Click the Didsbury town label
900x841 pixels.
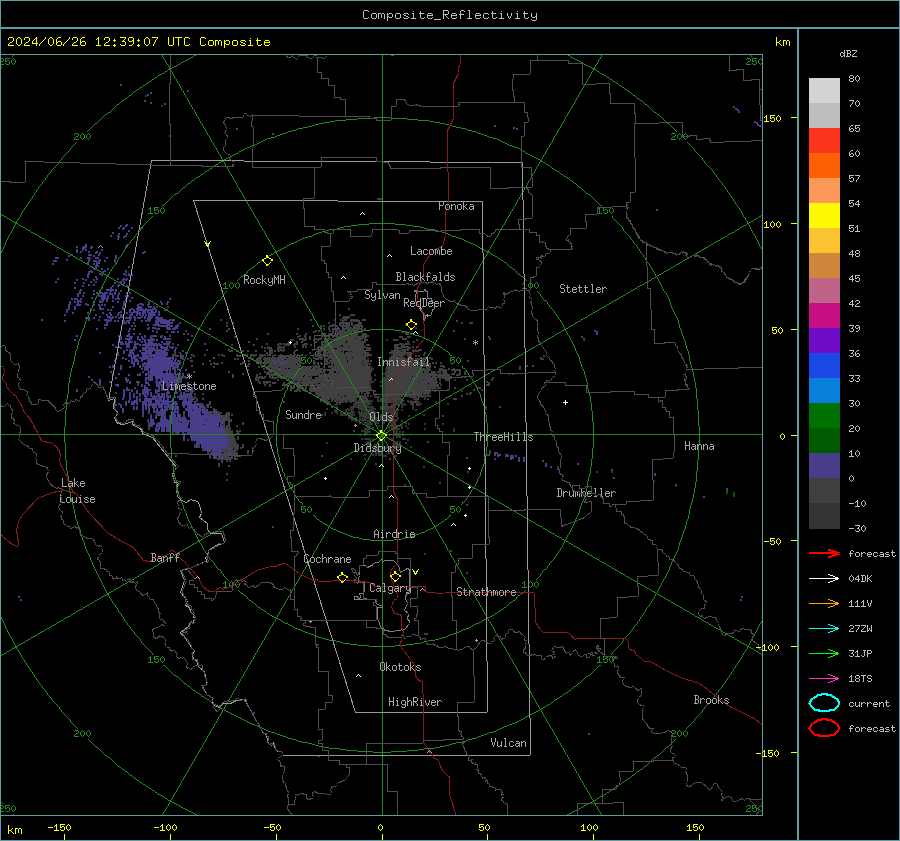point(377,448)
